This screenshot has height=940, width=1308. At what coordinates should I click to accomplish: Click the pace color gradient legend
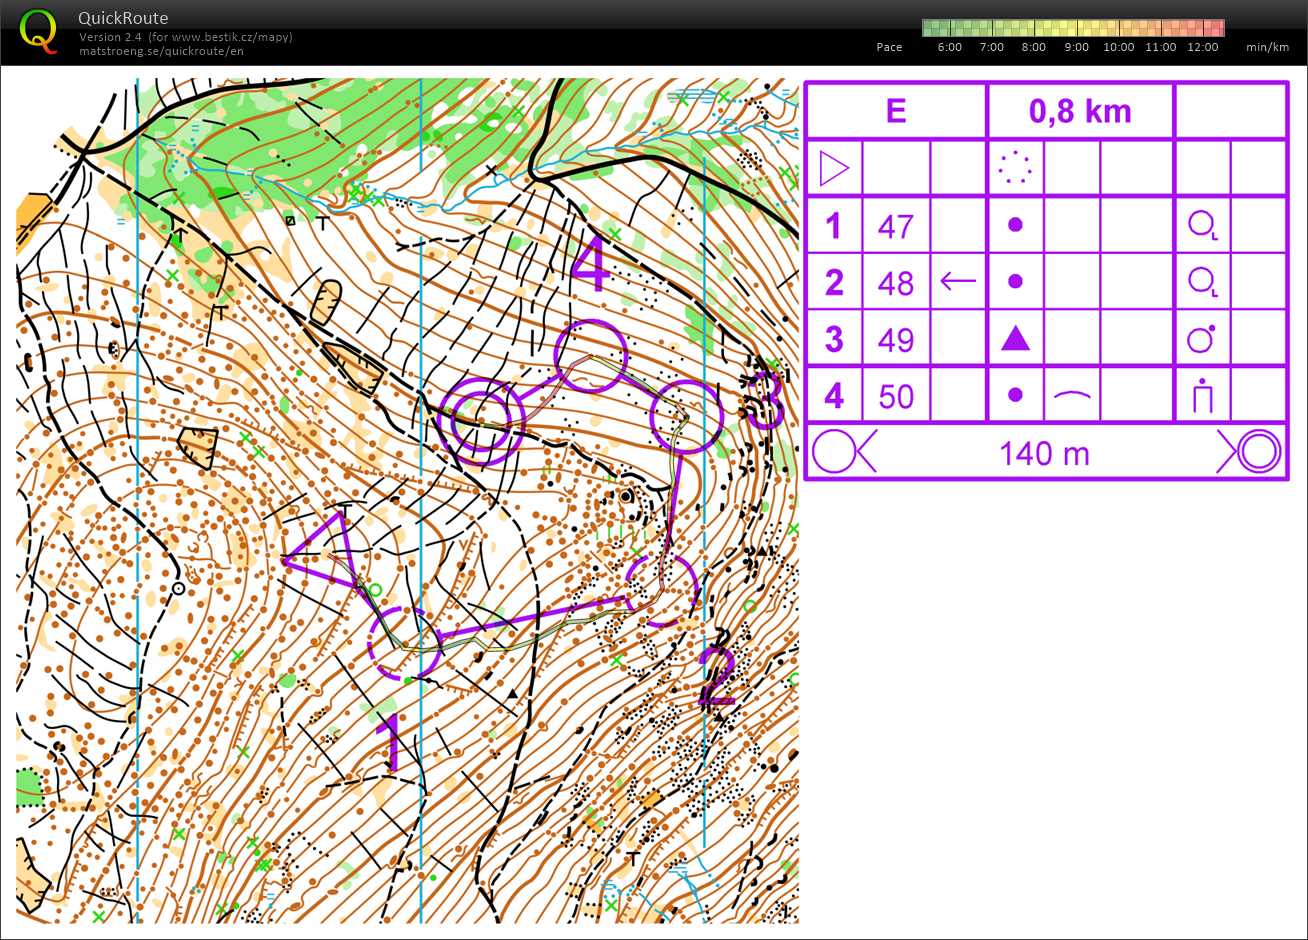point(1072,28)
